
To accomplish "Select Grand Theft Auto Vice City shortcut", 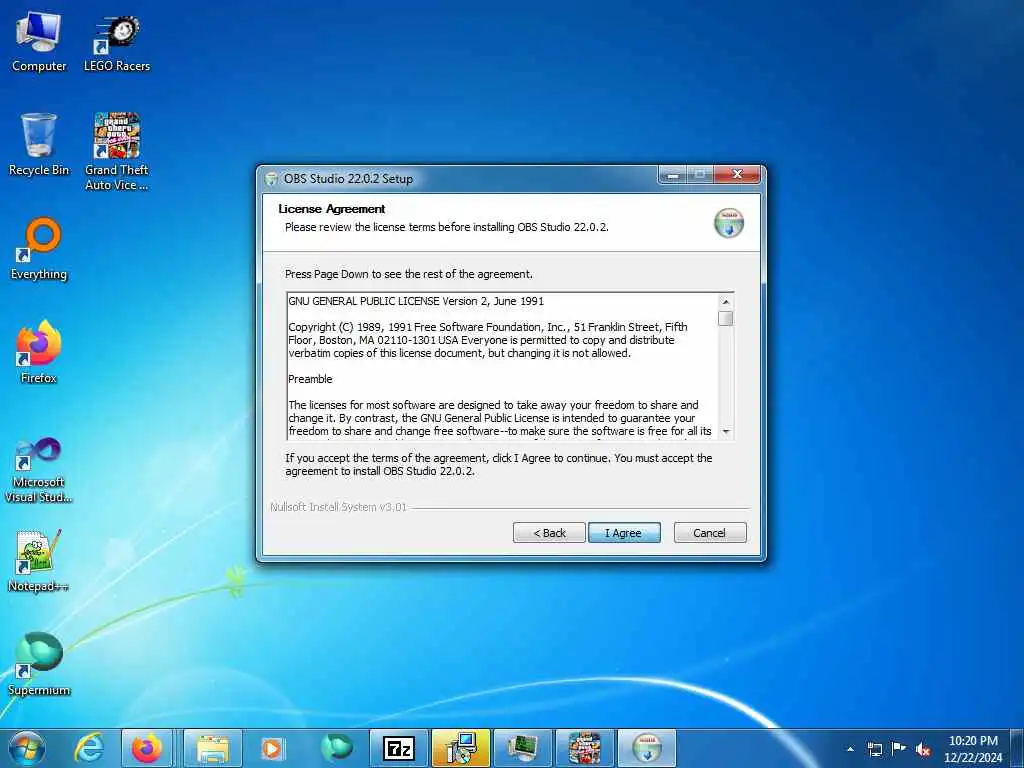I will [x=117, y=152].
